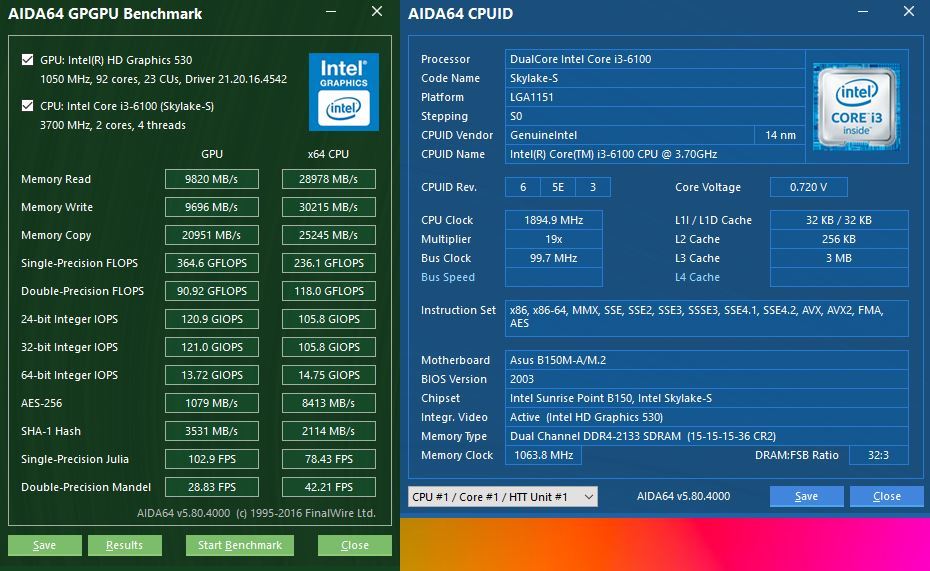
Task: Open the CPU #1 / Core #1 dropdown
Action: 502,497
